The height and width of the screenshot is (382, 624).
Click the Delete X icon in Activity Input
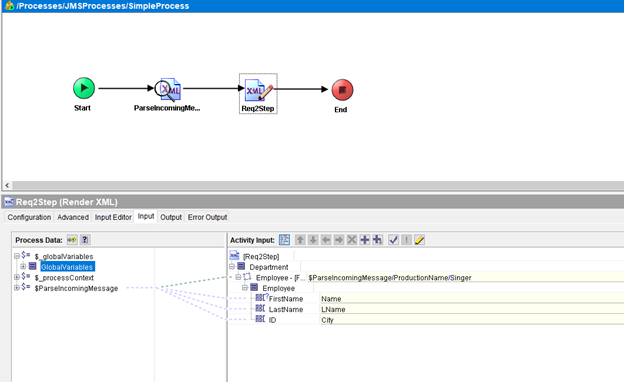(x=352, y=240)
